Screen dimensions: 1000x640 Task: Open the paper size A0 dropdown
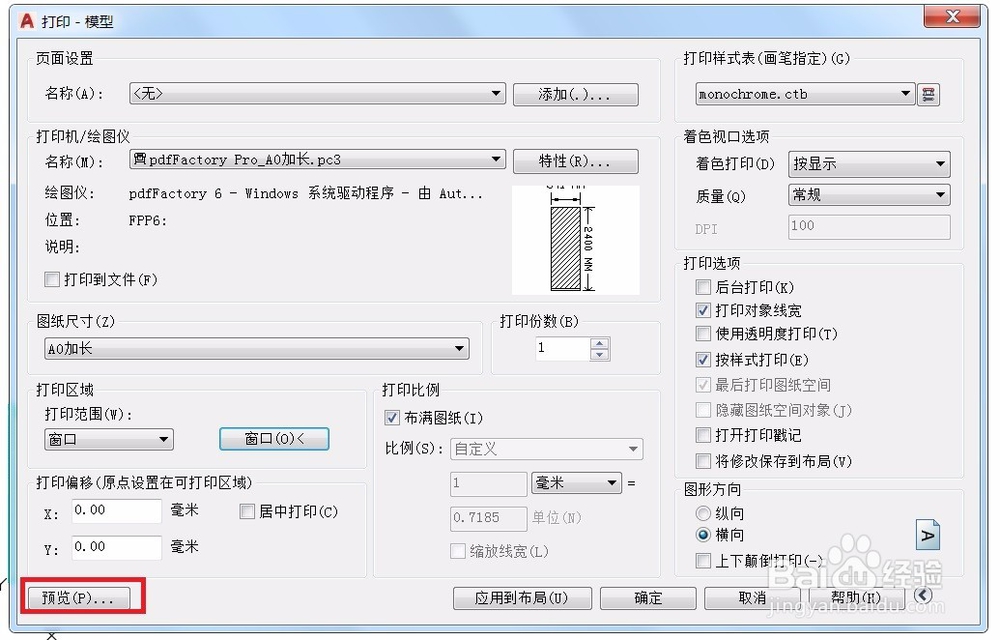point(256,349)
